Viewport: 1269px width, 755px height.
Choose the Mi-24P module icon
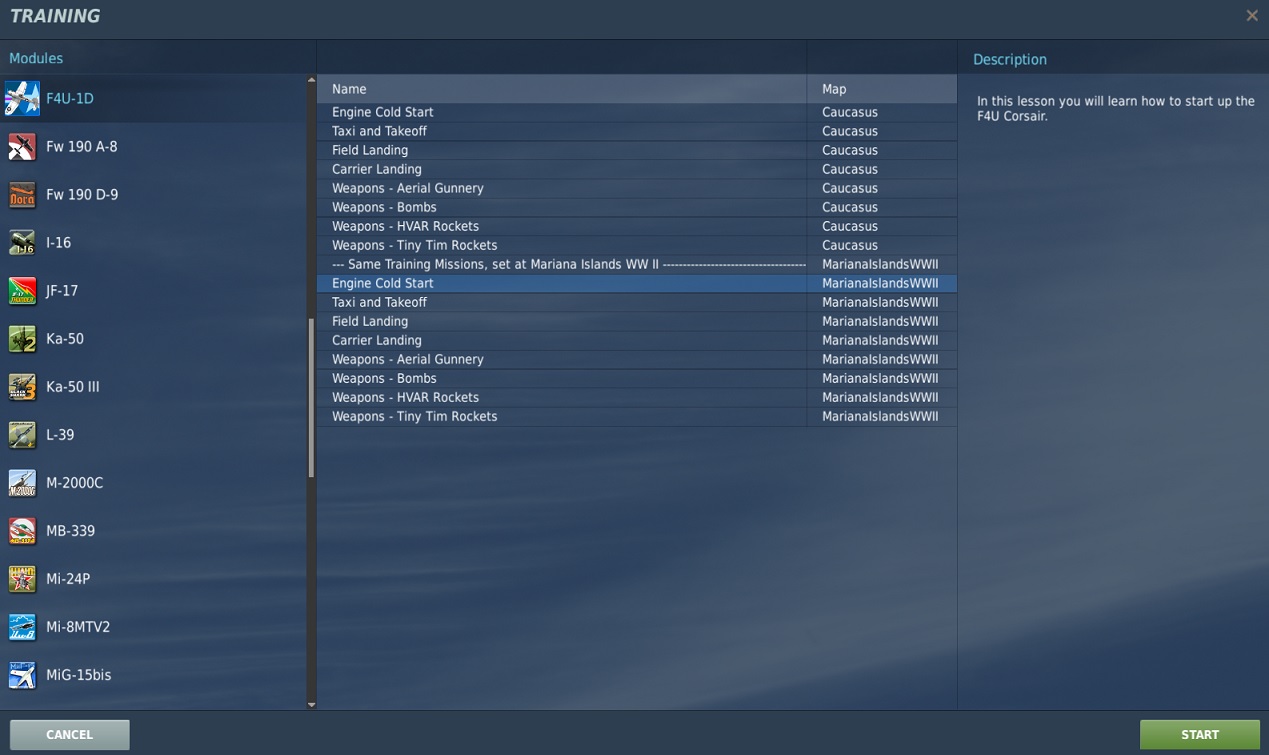(22, 579)
